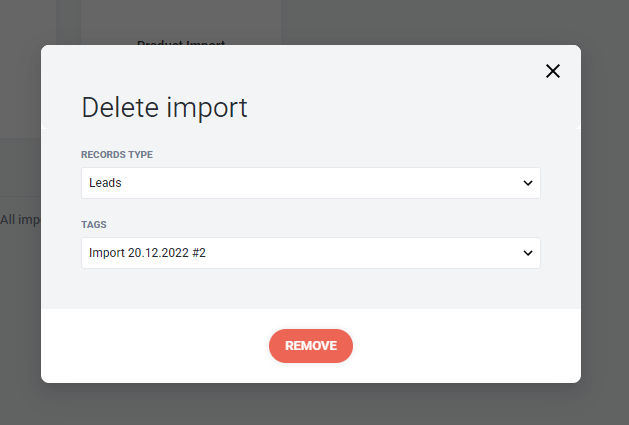Screen dimensions: 629x425
Task: Open the Records Type dropdown
Action: pyautogui.click(x=310, y=183)
